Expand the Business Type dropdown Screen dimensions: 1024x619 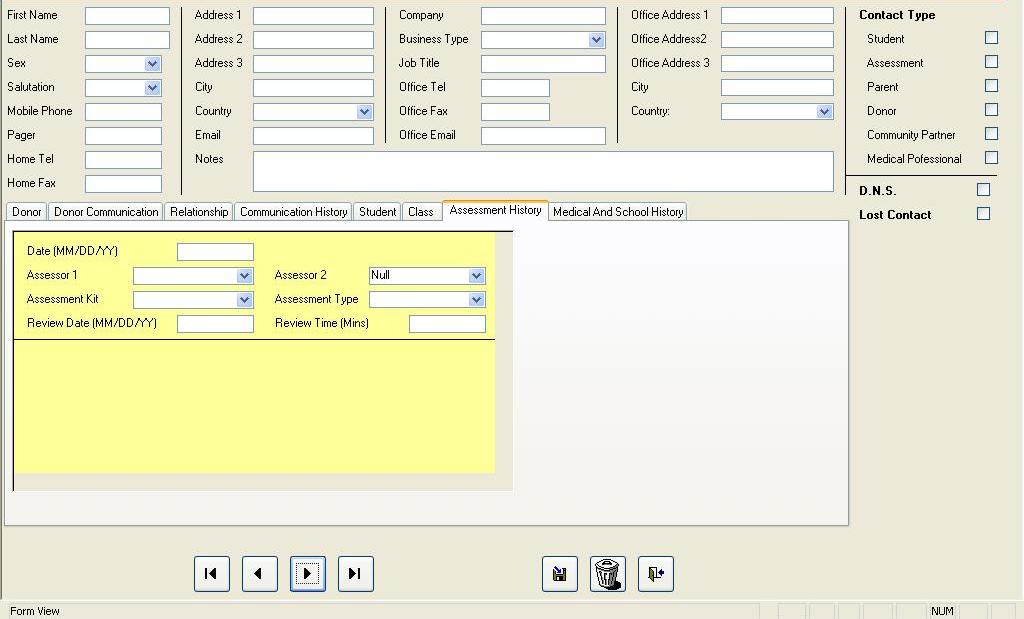(x=597, y=40)
